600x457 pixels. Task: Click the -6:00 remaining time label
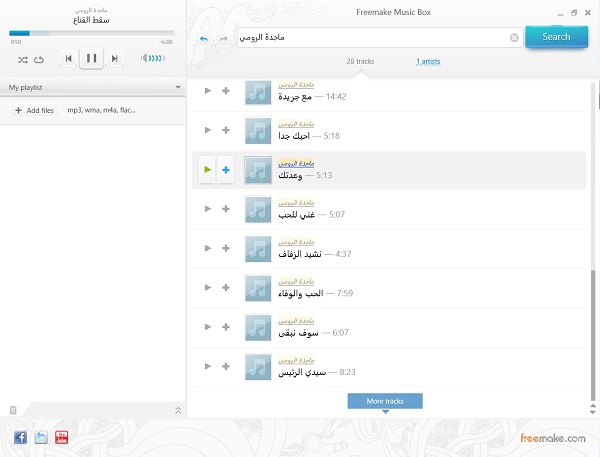click(x=166, y=42)
